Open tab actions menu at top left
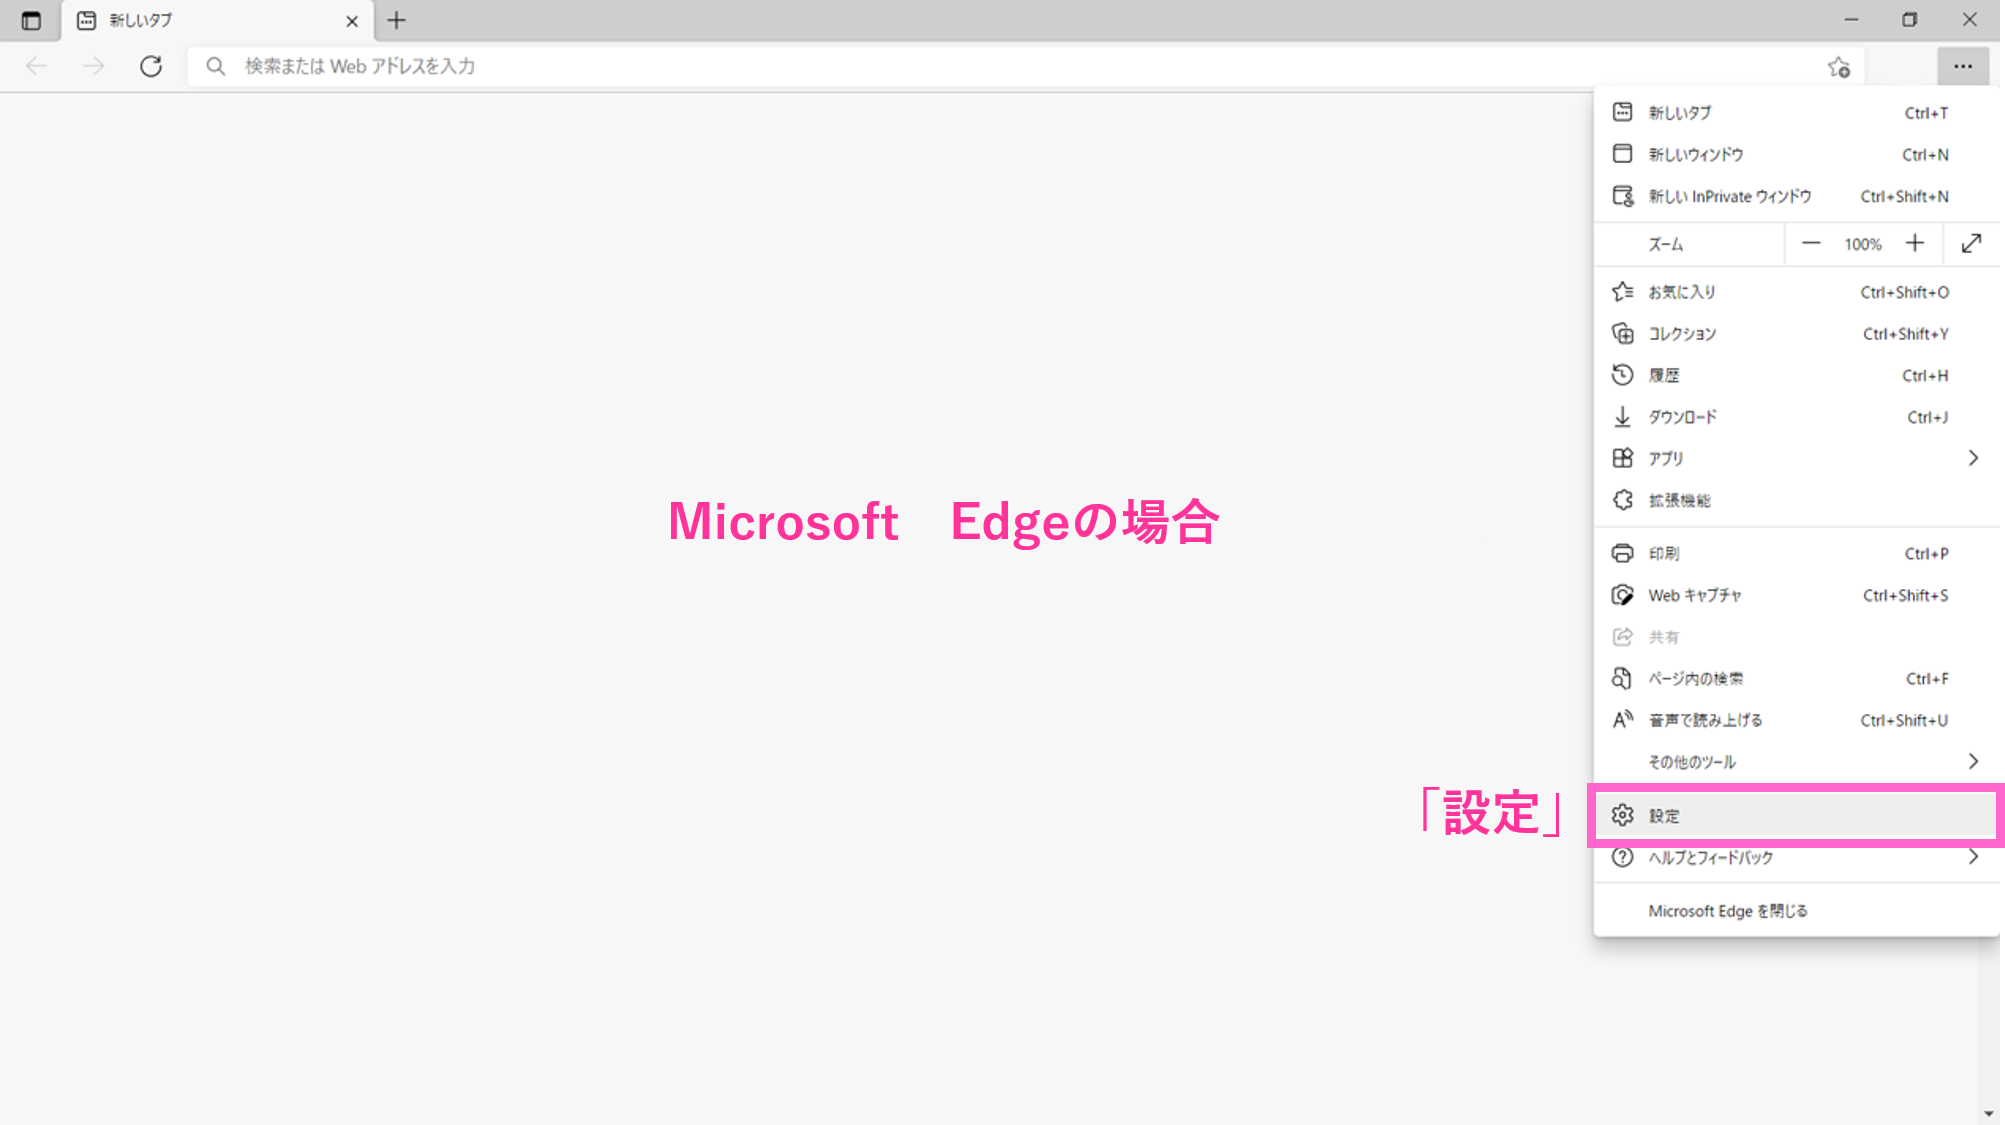The image size is (2005, 1125). (30, 19)
